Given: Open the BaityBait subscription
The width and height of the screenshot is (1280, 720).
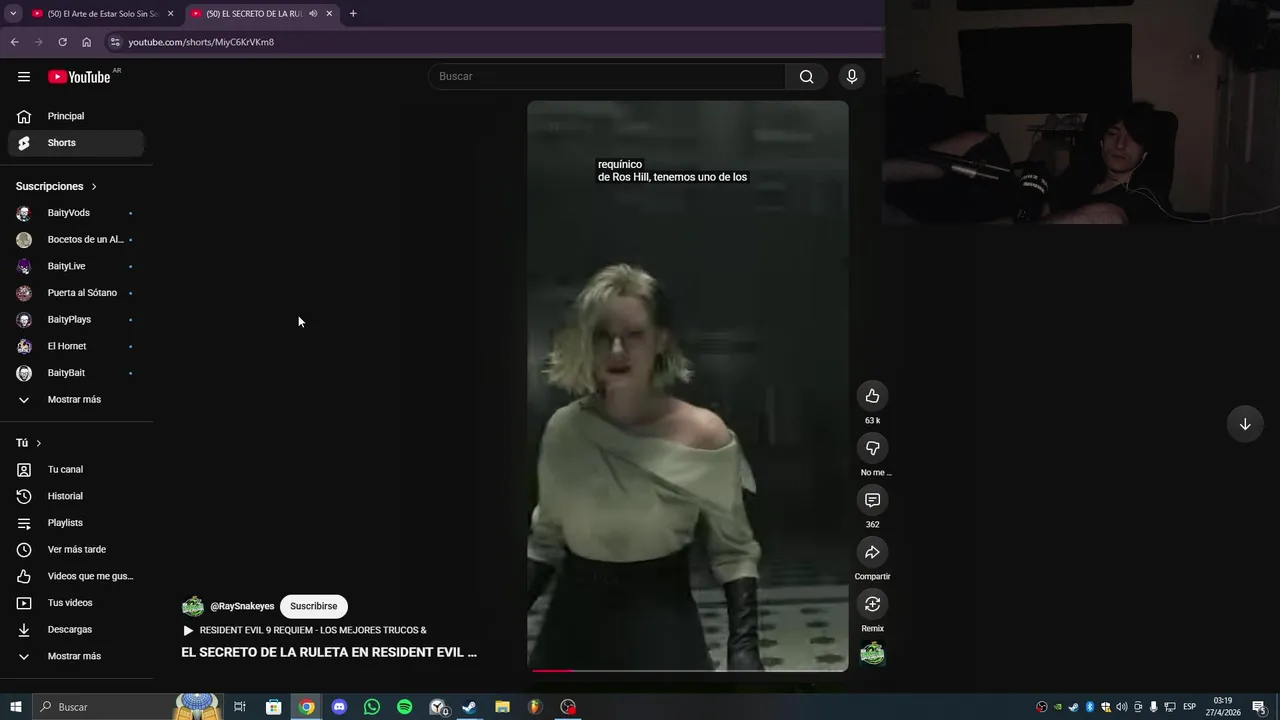Looking at the screenshot, I should (x=76, y=373).
